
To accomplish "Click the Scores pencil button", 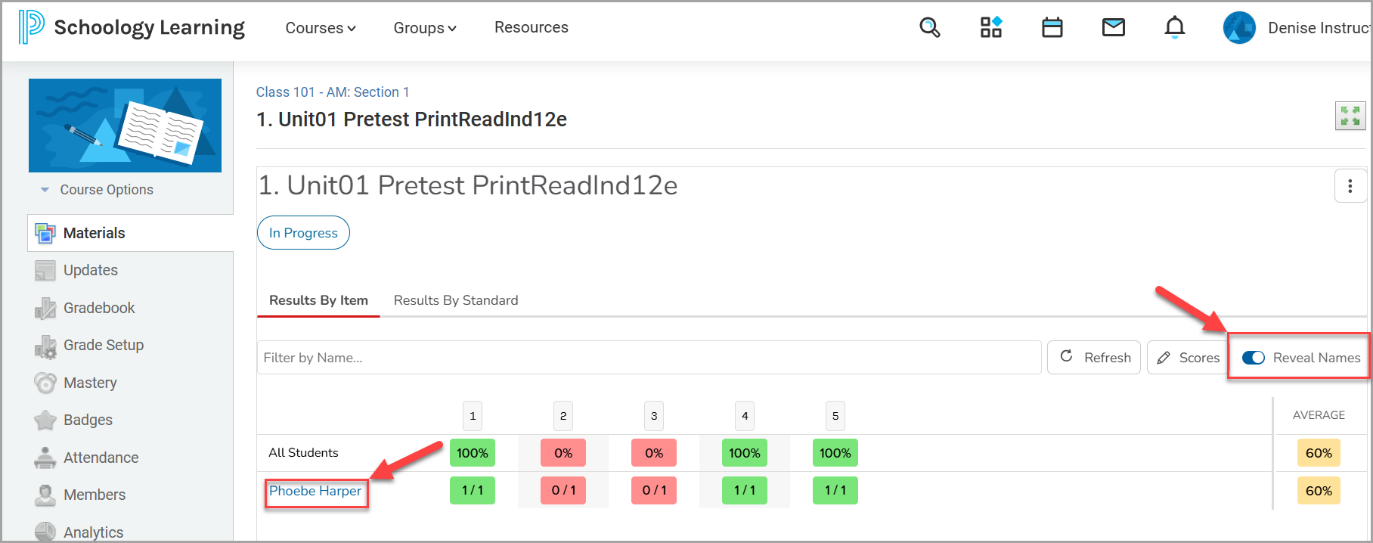I will coord(1187,357).
